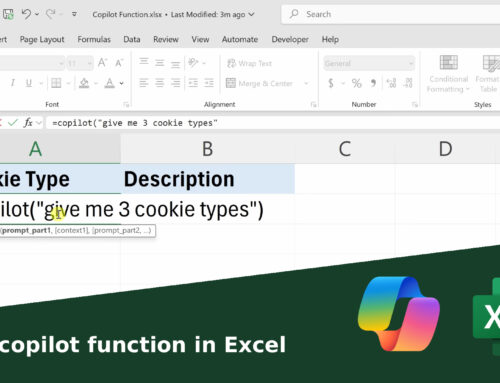Click into the Search box
Viewport: 500px width, 383px height.
pos(390,14)
